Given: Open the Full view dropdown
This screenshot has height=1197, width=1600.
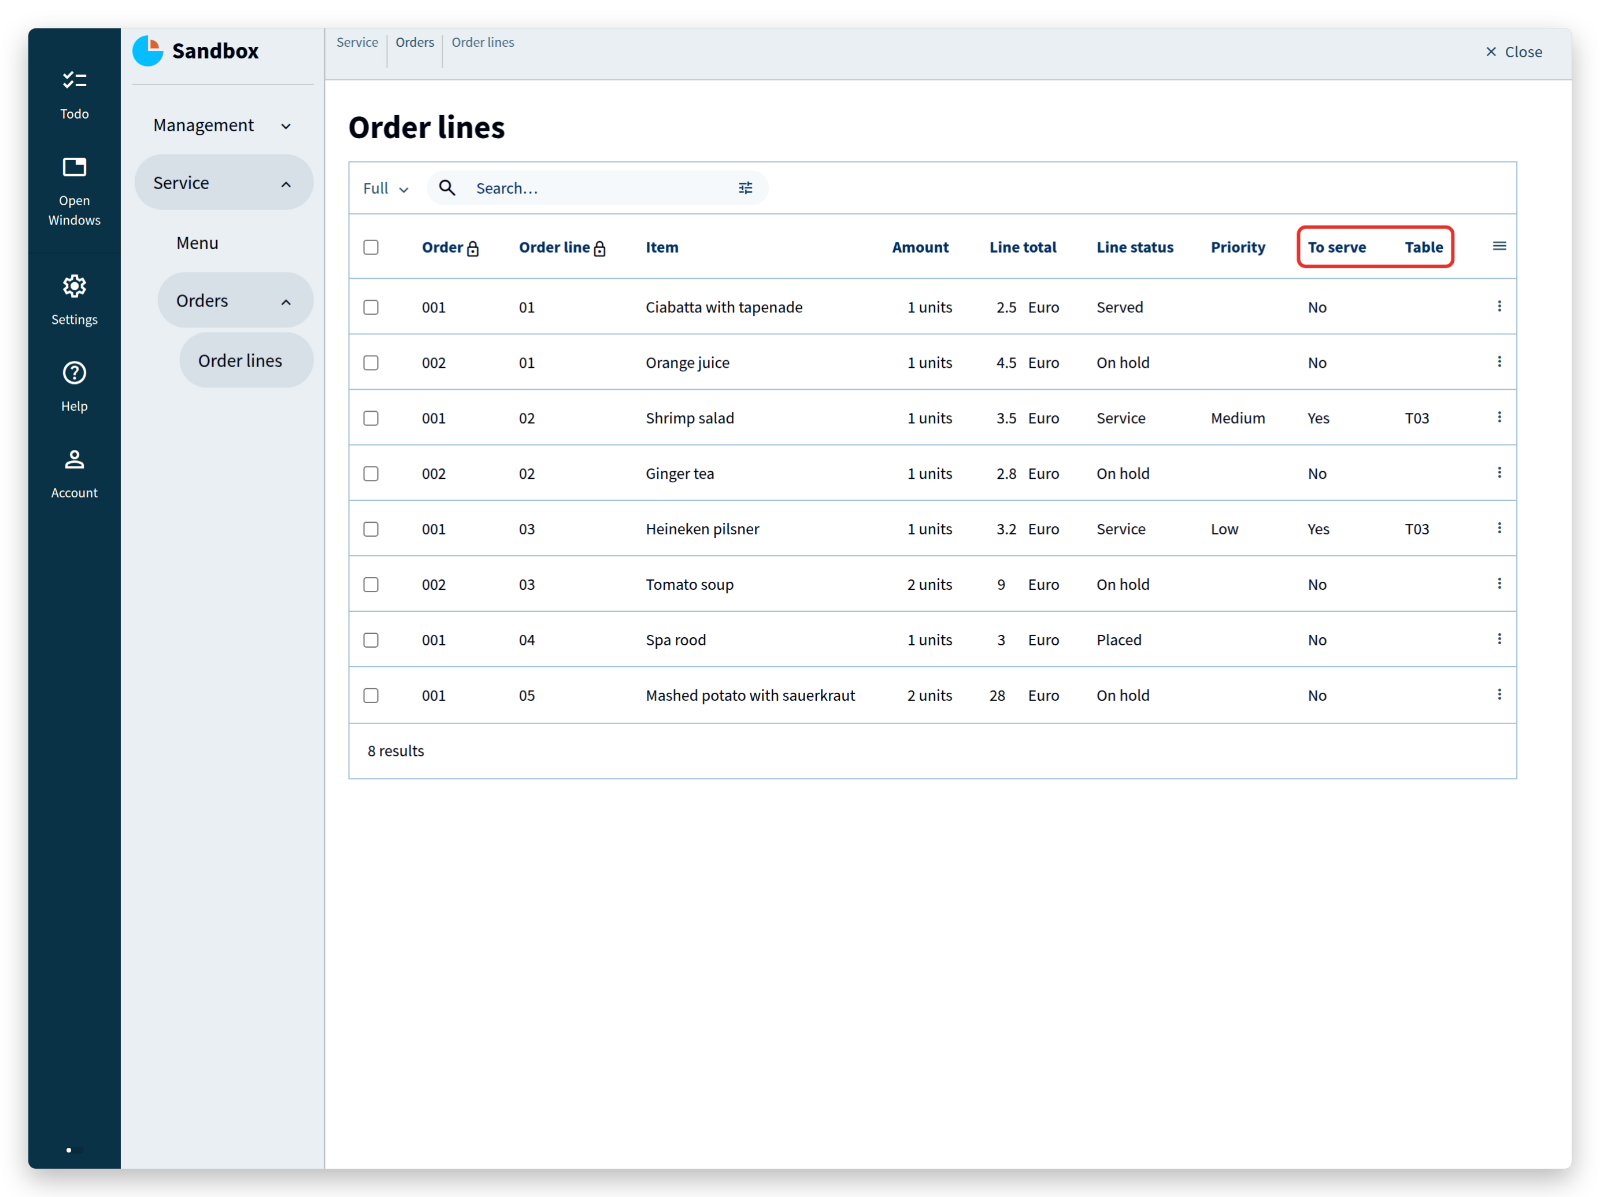Looking at the screenshot, I should pyautogui.click(x=386, y=188).
